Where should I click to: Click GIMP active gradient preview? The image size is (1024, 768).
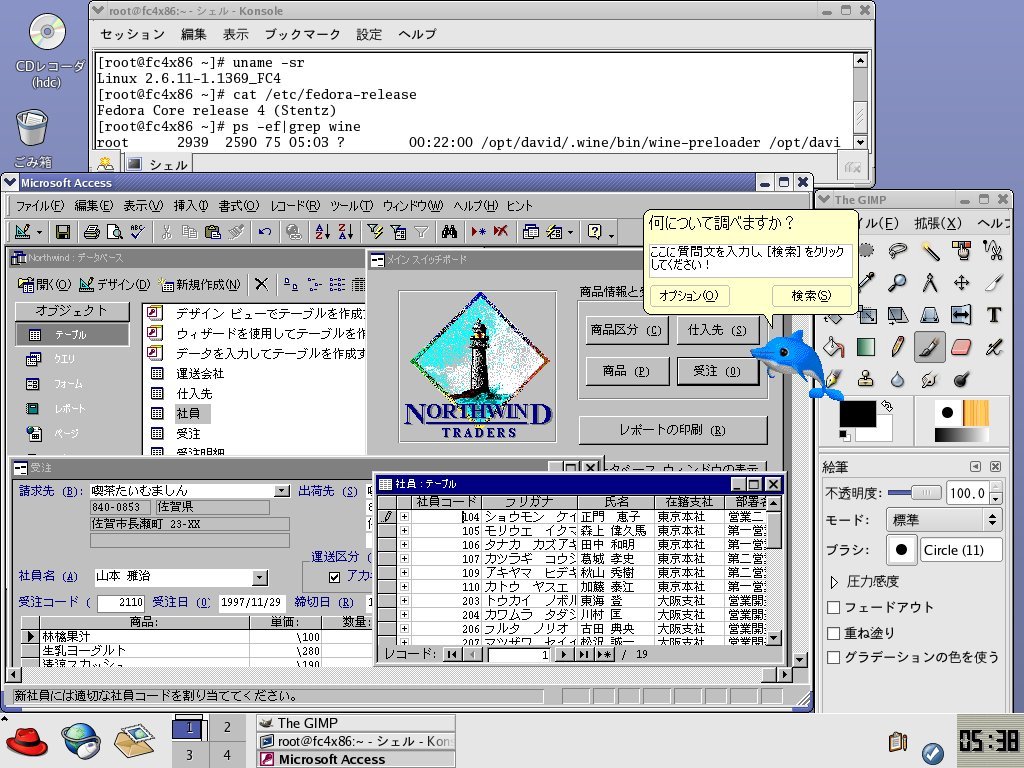961,436
